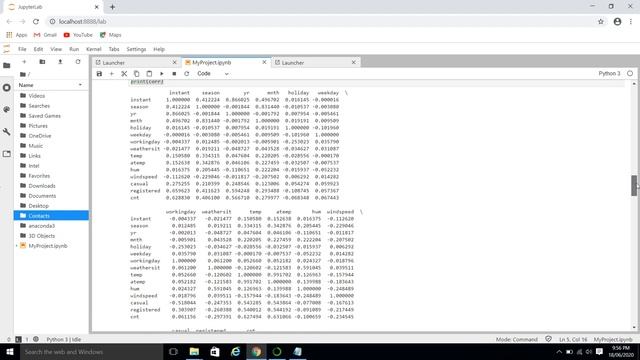Run the selected cell
The height and width of the screenshot is (360, 640).
[x=162, y=74]
